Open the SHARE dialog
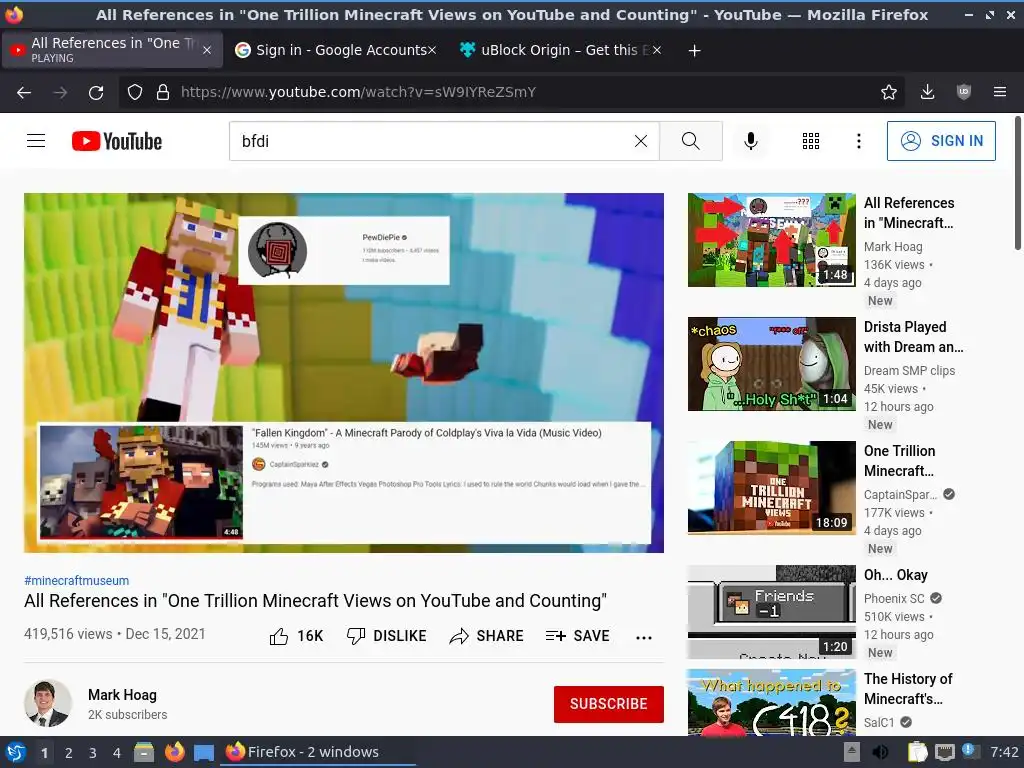Viewport: 1024px width, 768px height. [487, 636]
